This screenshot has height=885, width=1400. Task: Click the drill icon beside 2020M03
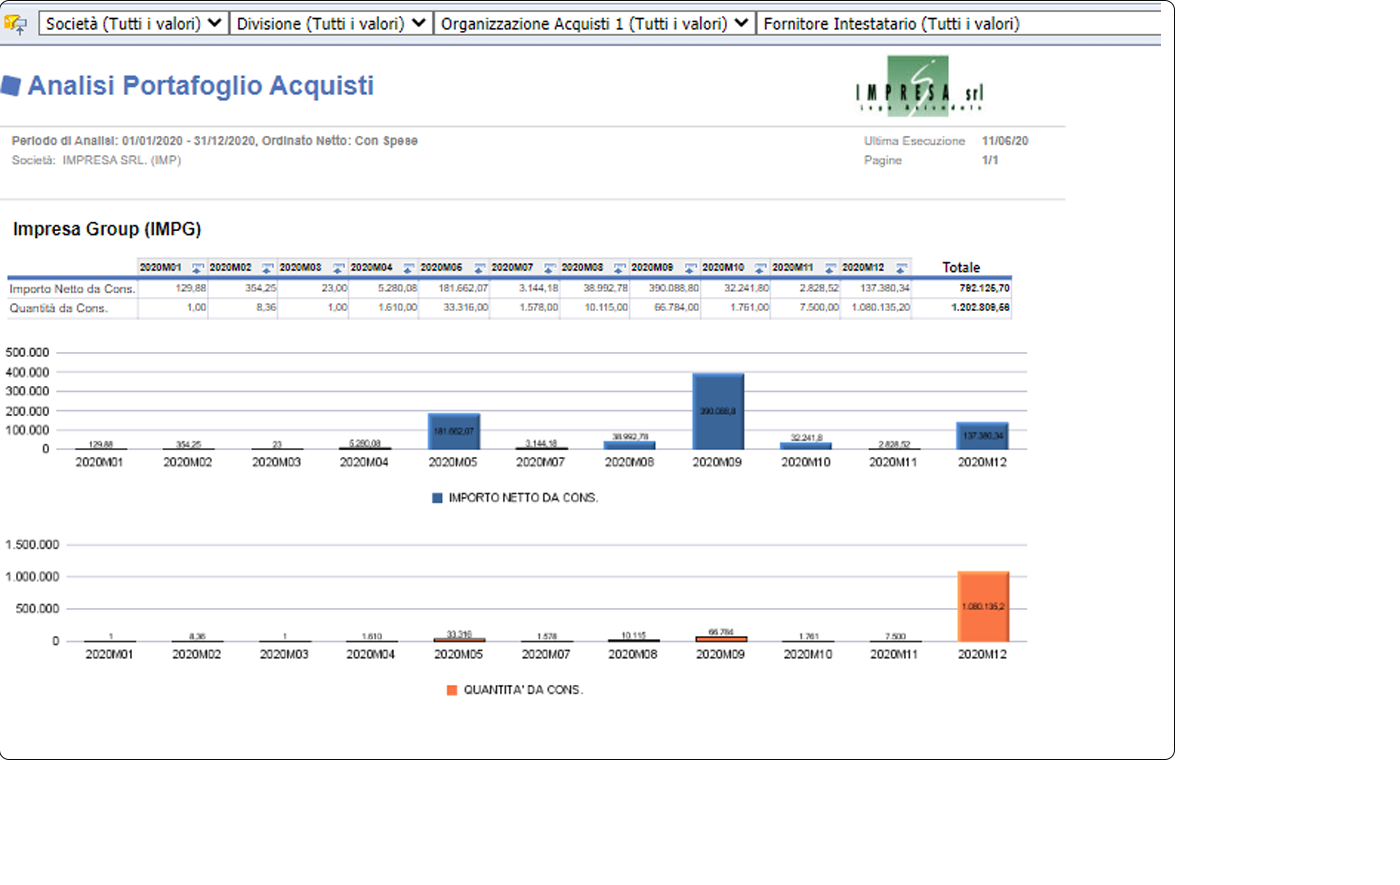(338, 268)
